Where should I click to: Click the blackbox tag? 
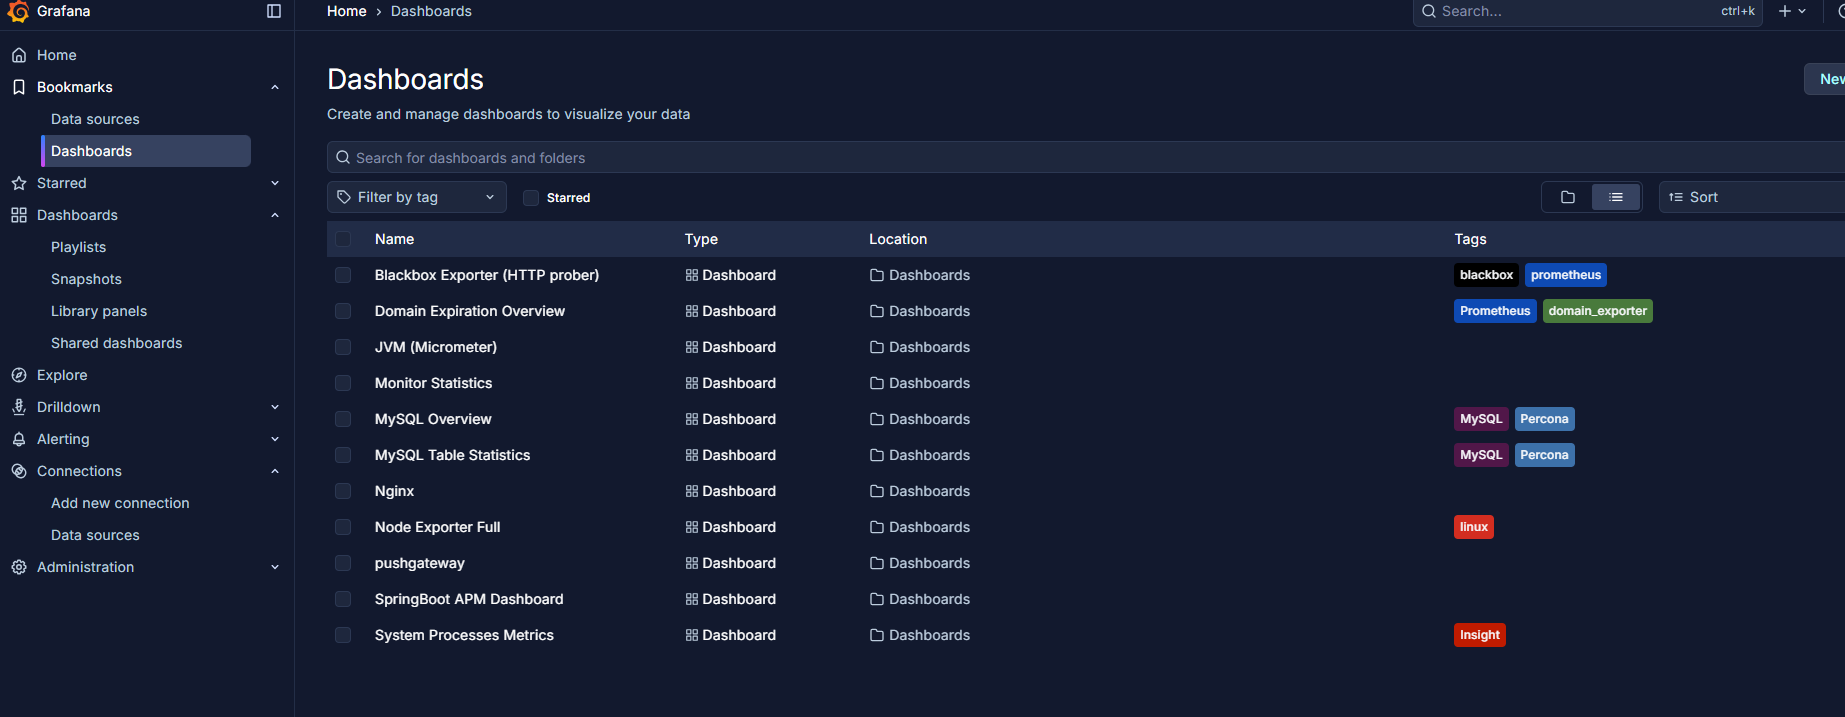(1486, 275)
